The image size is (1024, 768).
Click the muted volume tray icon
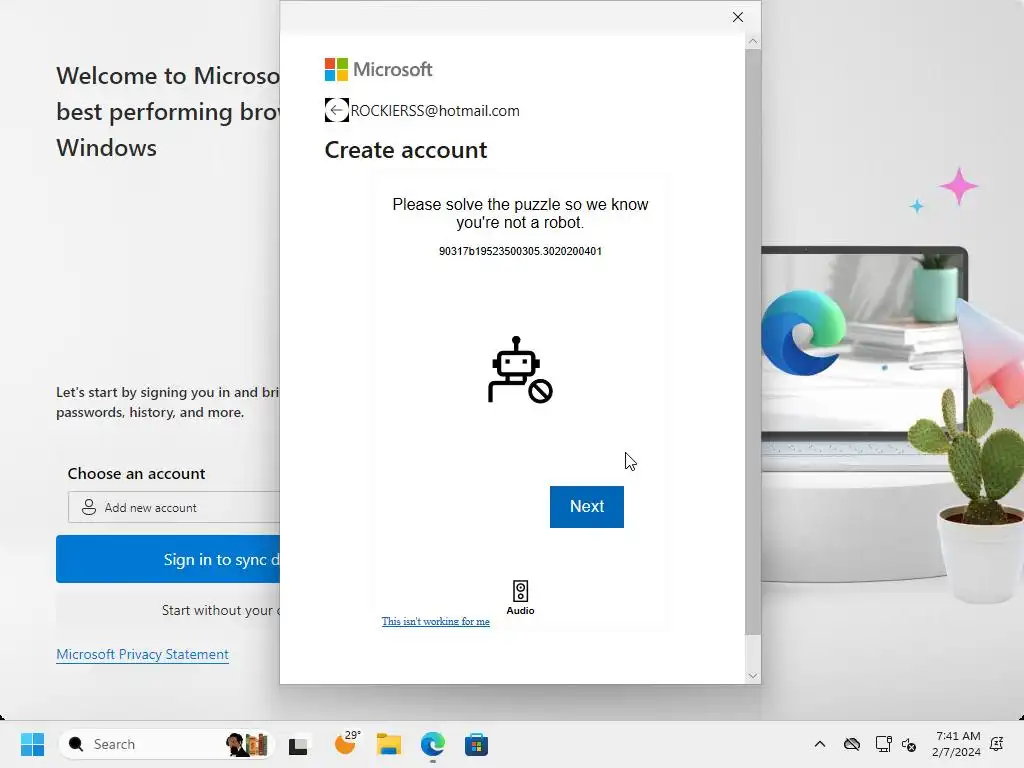tap(909, 744)
